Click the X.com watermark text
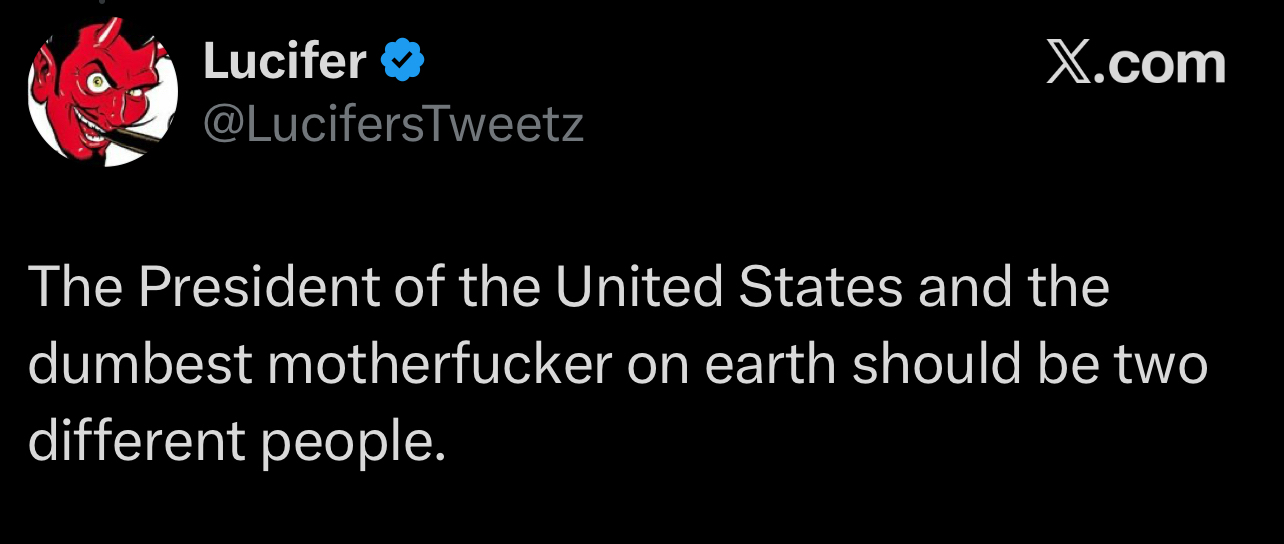The width and height of the screenshot is (1284, 544). point(1136,63)
